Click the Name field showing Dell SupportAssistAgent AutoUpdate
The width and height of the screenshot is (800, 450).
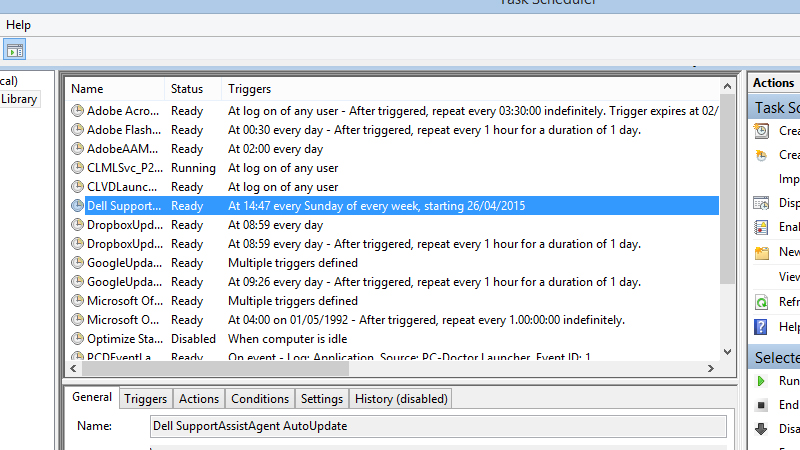pyautogui.click(x=438, y=426)
